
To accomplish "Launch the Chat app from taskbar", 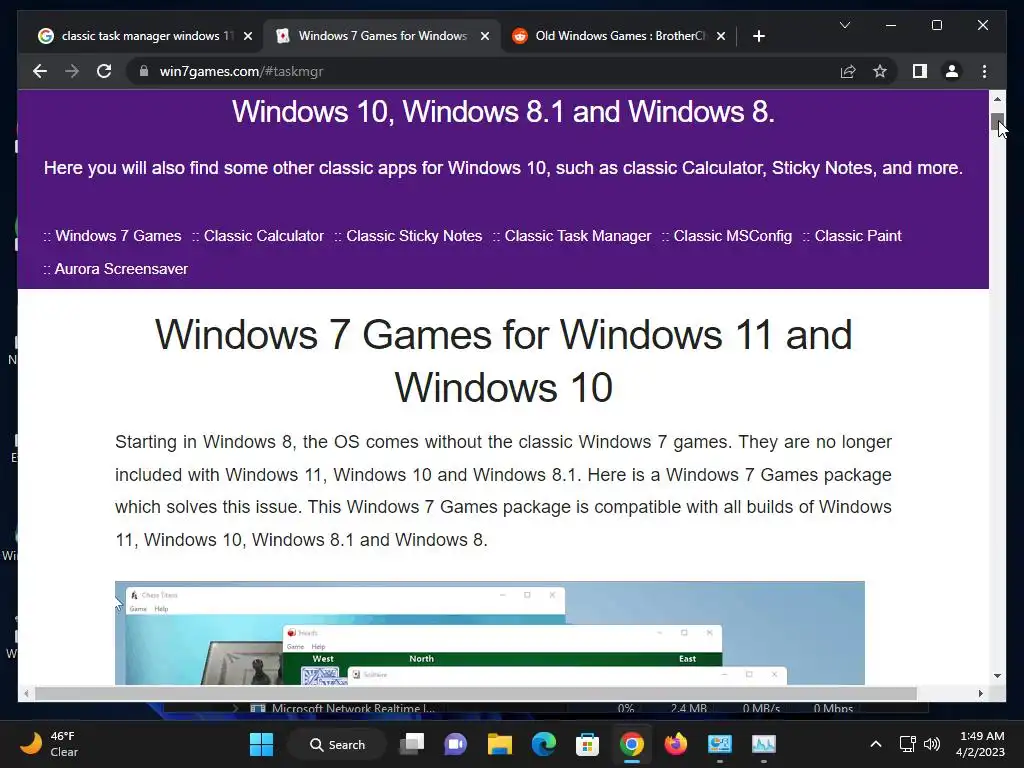I will [x=455, y=744].
